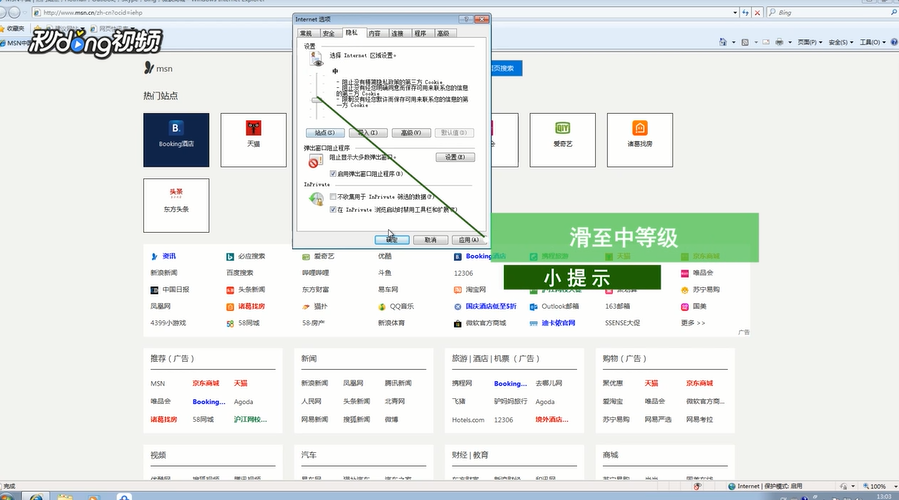Click the QQ音乐 icon link

click(x=382, y=307)
